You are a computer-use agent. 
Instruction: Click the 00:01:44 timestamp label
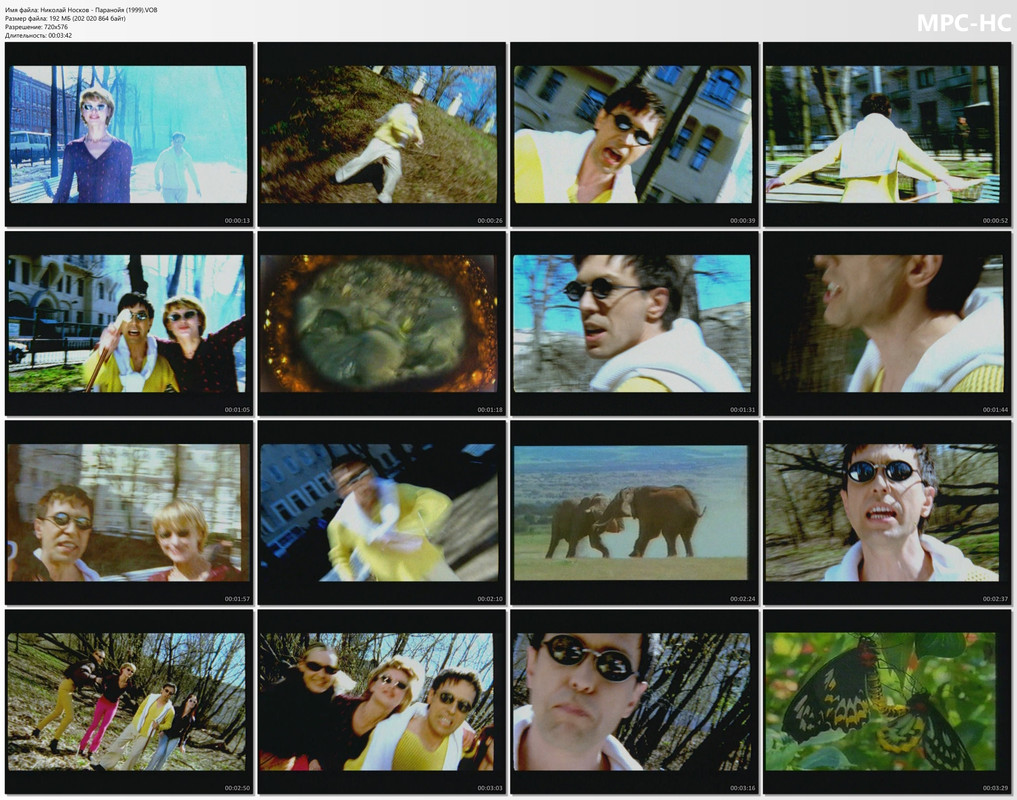click(x=995, y=410)
